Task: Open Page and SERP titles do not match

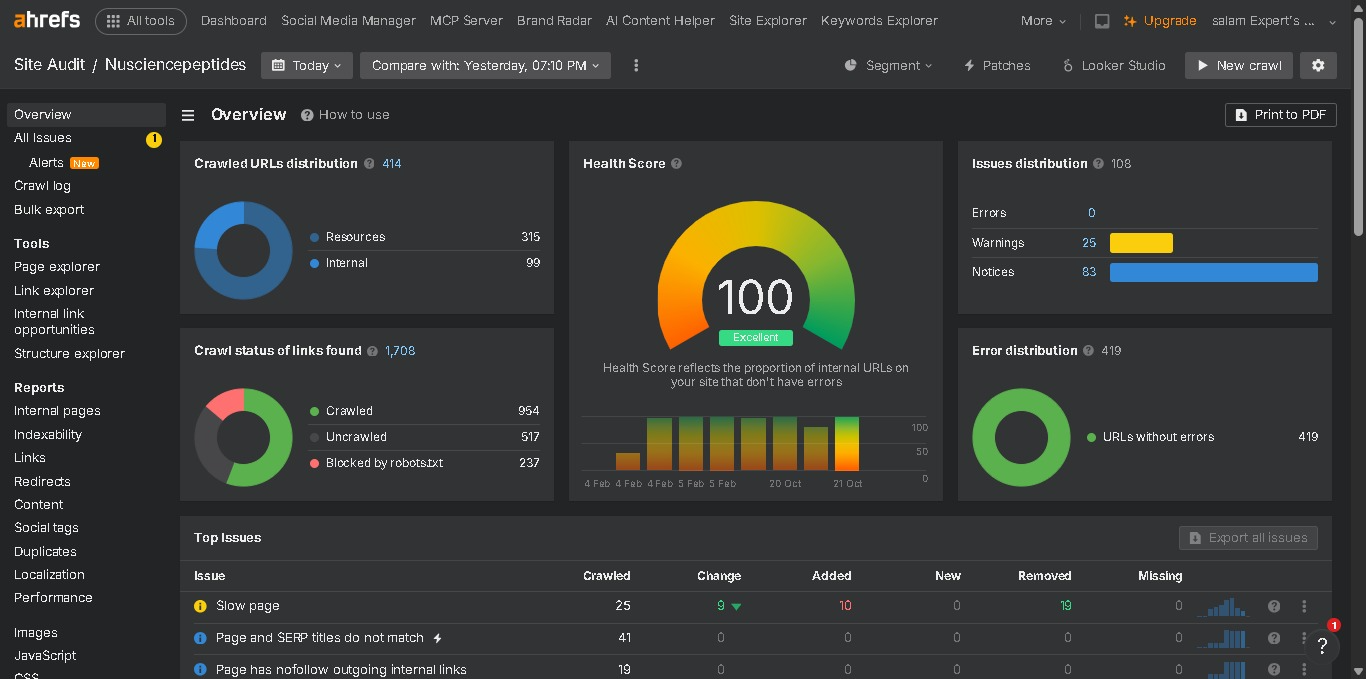Action: pyautogui.click(x=320, y=638)
